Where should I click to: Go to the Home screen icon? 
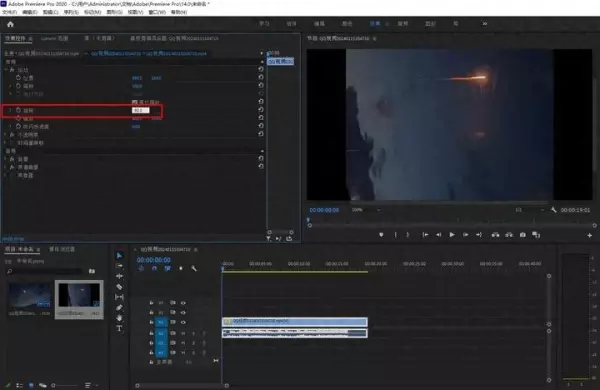pos(10,24)
